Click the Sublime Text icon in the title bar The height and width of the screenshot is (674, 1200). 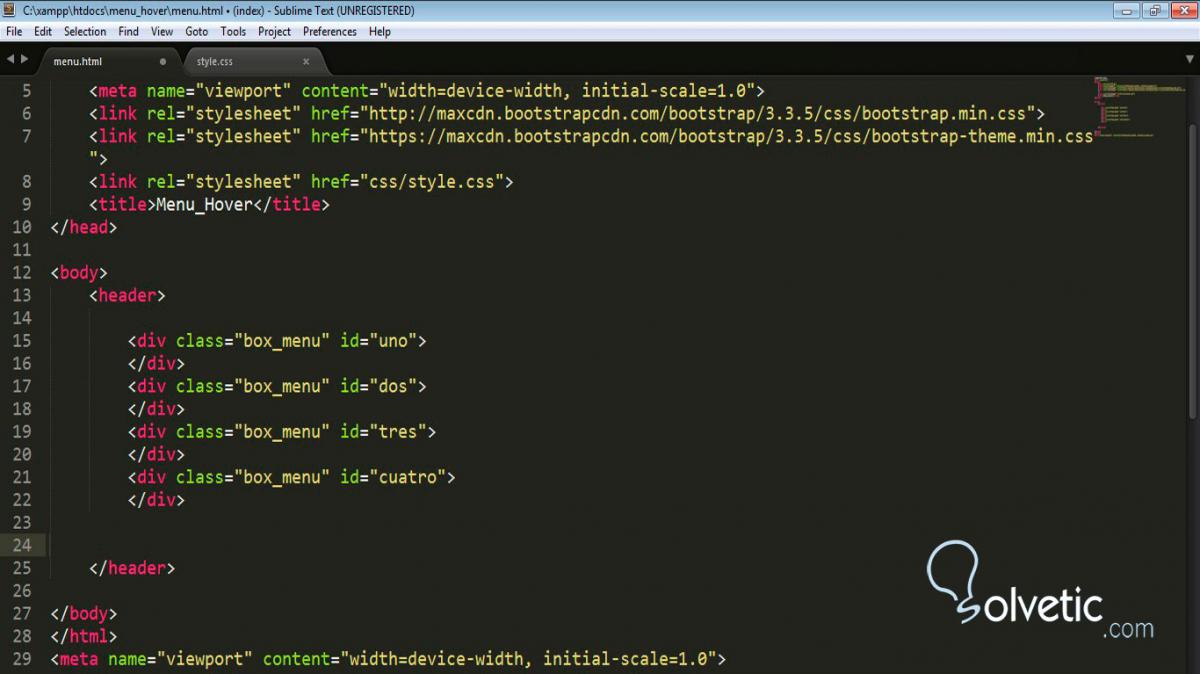click(11, 10)
